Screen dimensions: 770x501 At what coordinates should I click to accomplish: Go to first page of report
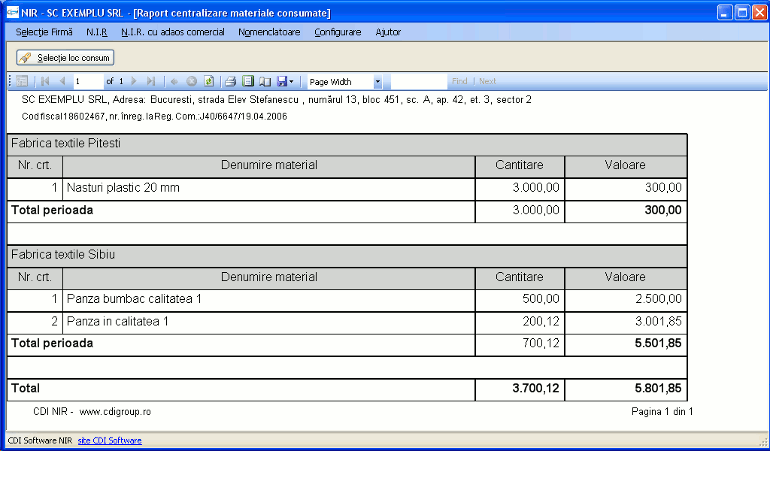click(44, 81)
